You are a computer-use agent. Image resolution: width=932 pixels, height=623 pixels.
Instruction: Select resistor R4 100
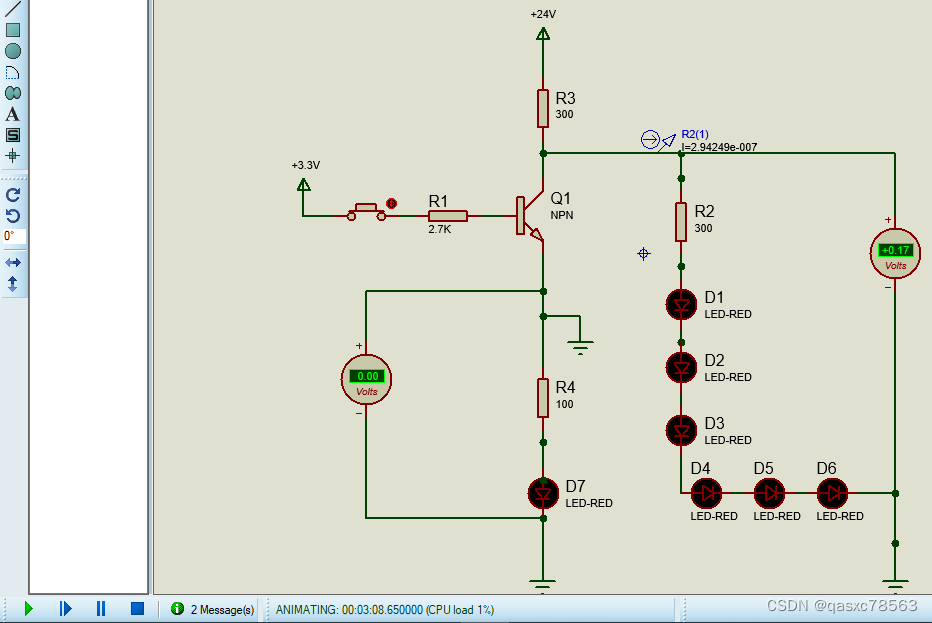[x=543, y=398]
